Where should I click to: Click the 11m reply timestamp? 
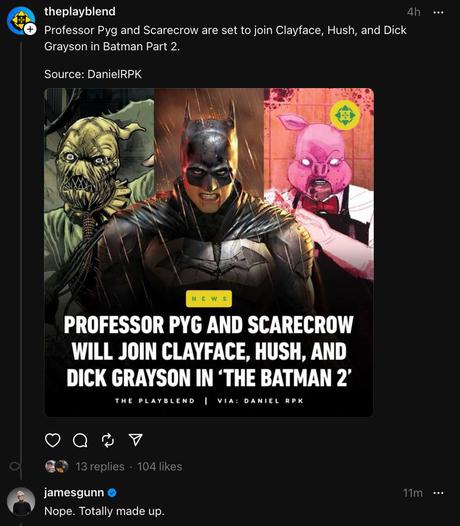[413, 493]
